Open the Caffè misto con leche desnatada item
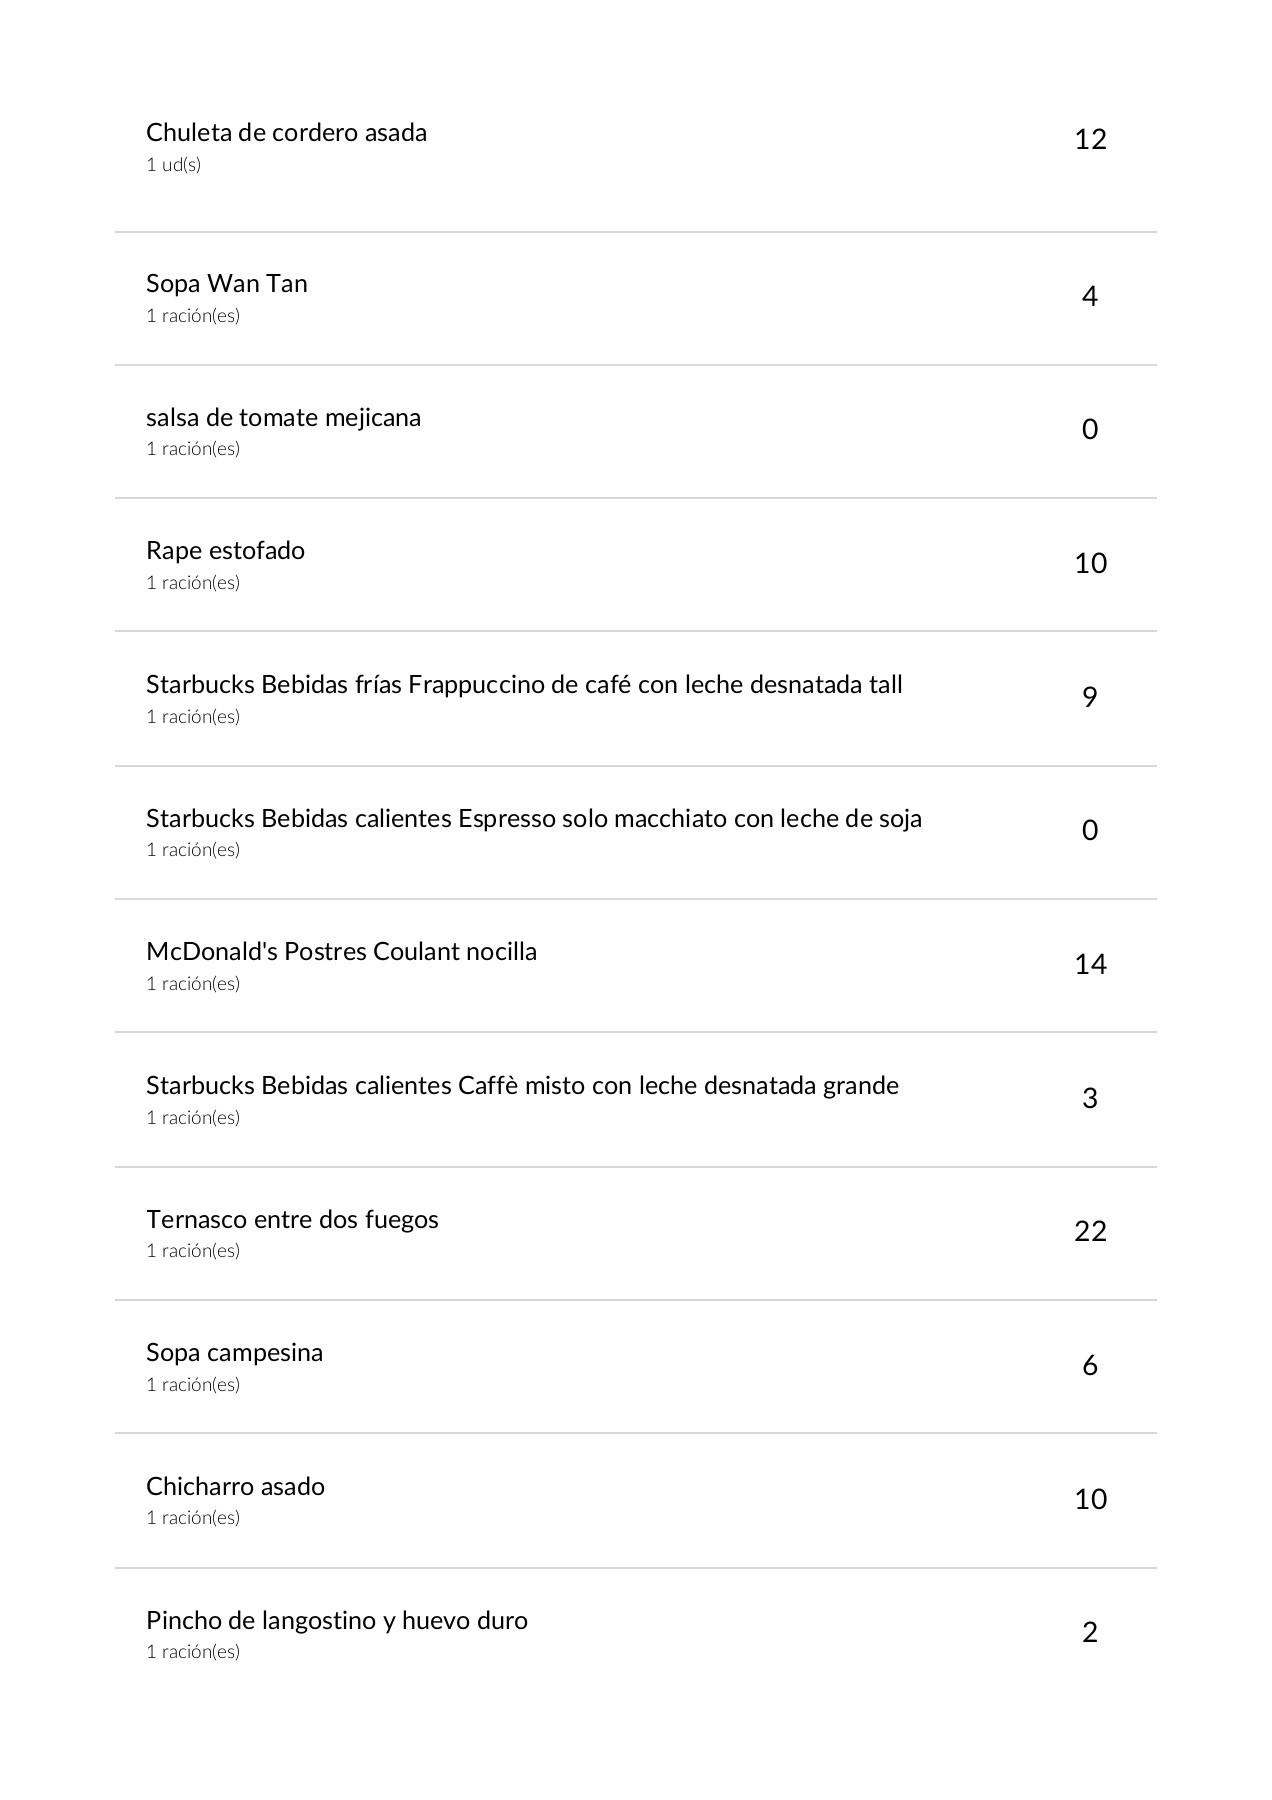 pos(522,1086)
